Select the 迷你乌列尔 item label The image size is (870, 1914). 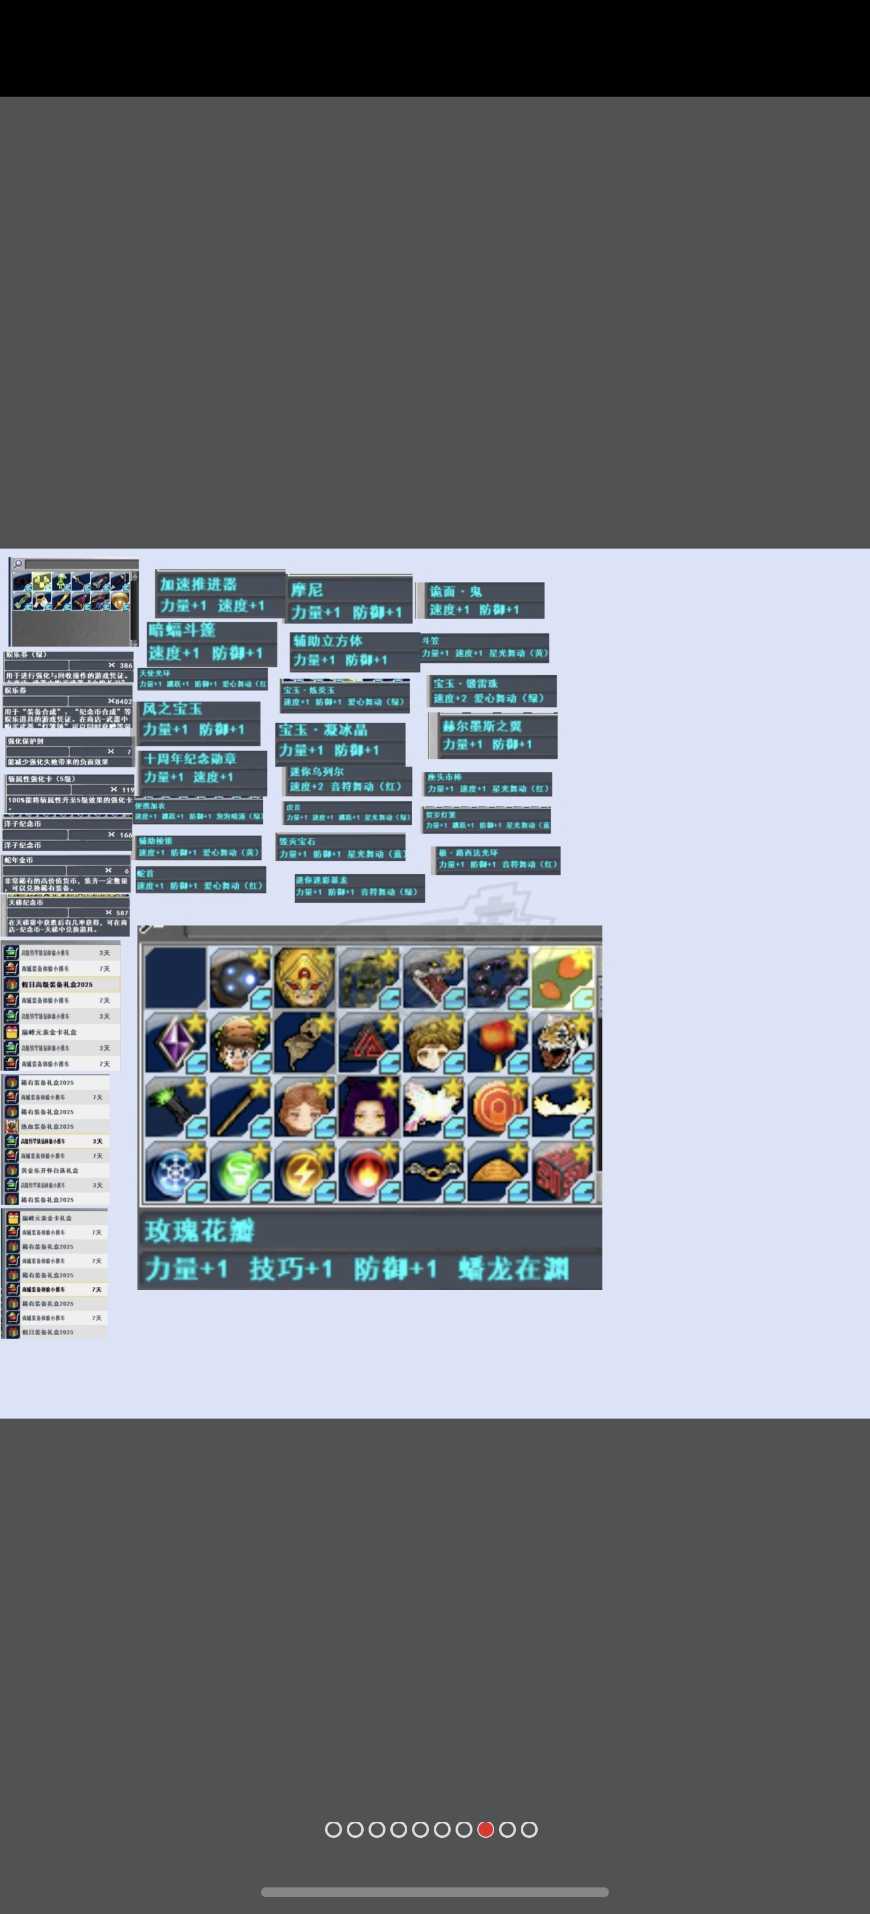[x=317, y=772]
